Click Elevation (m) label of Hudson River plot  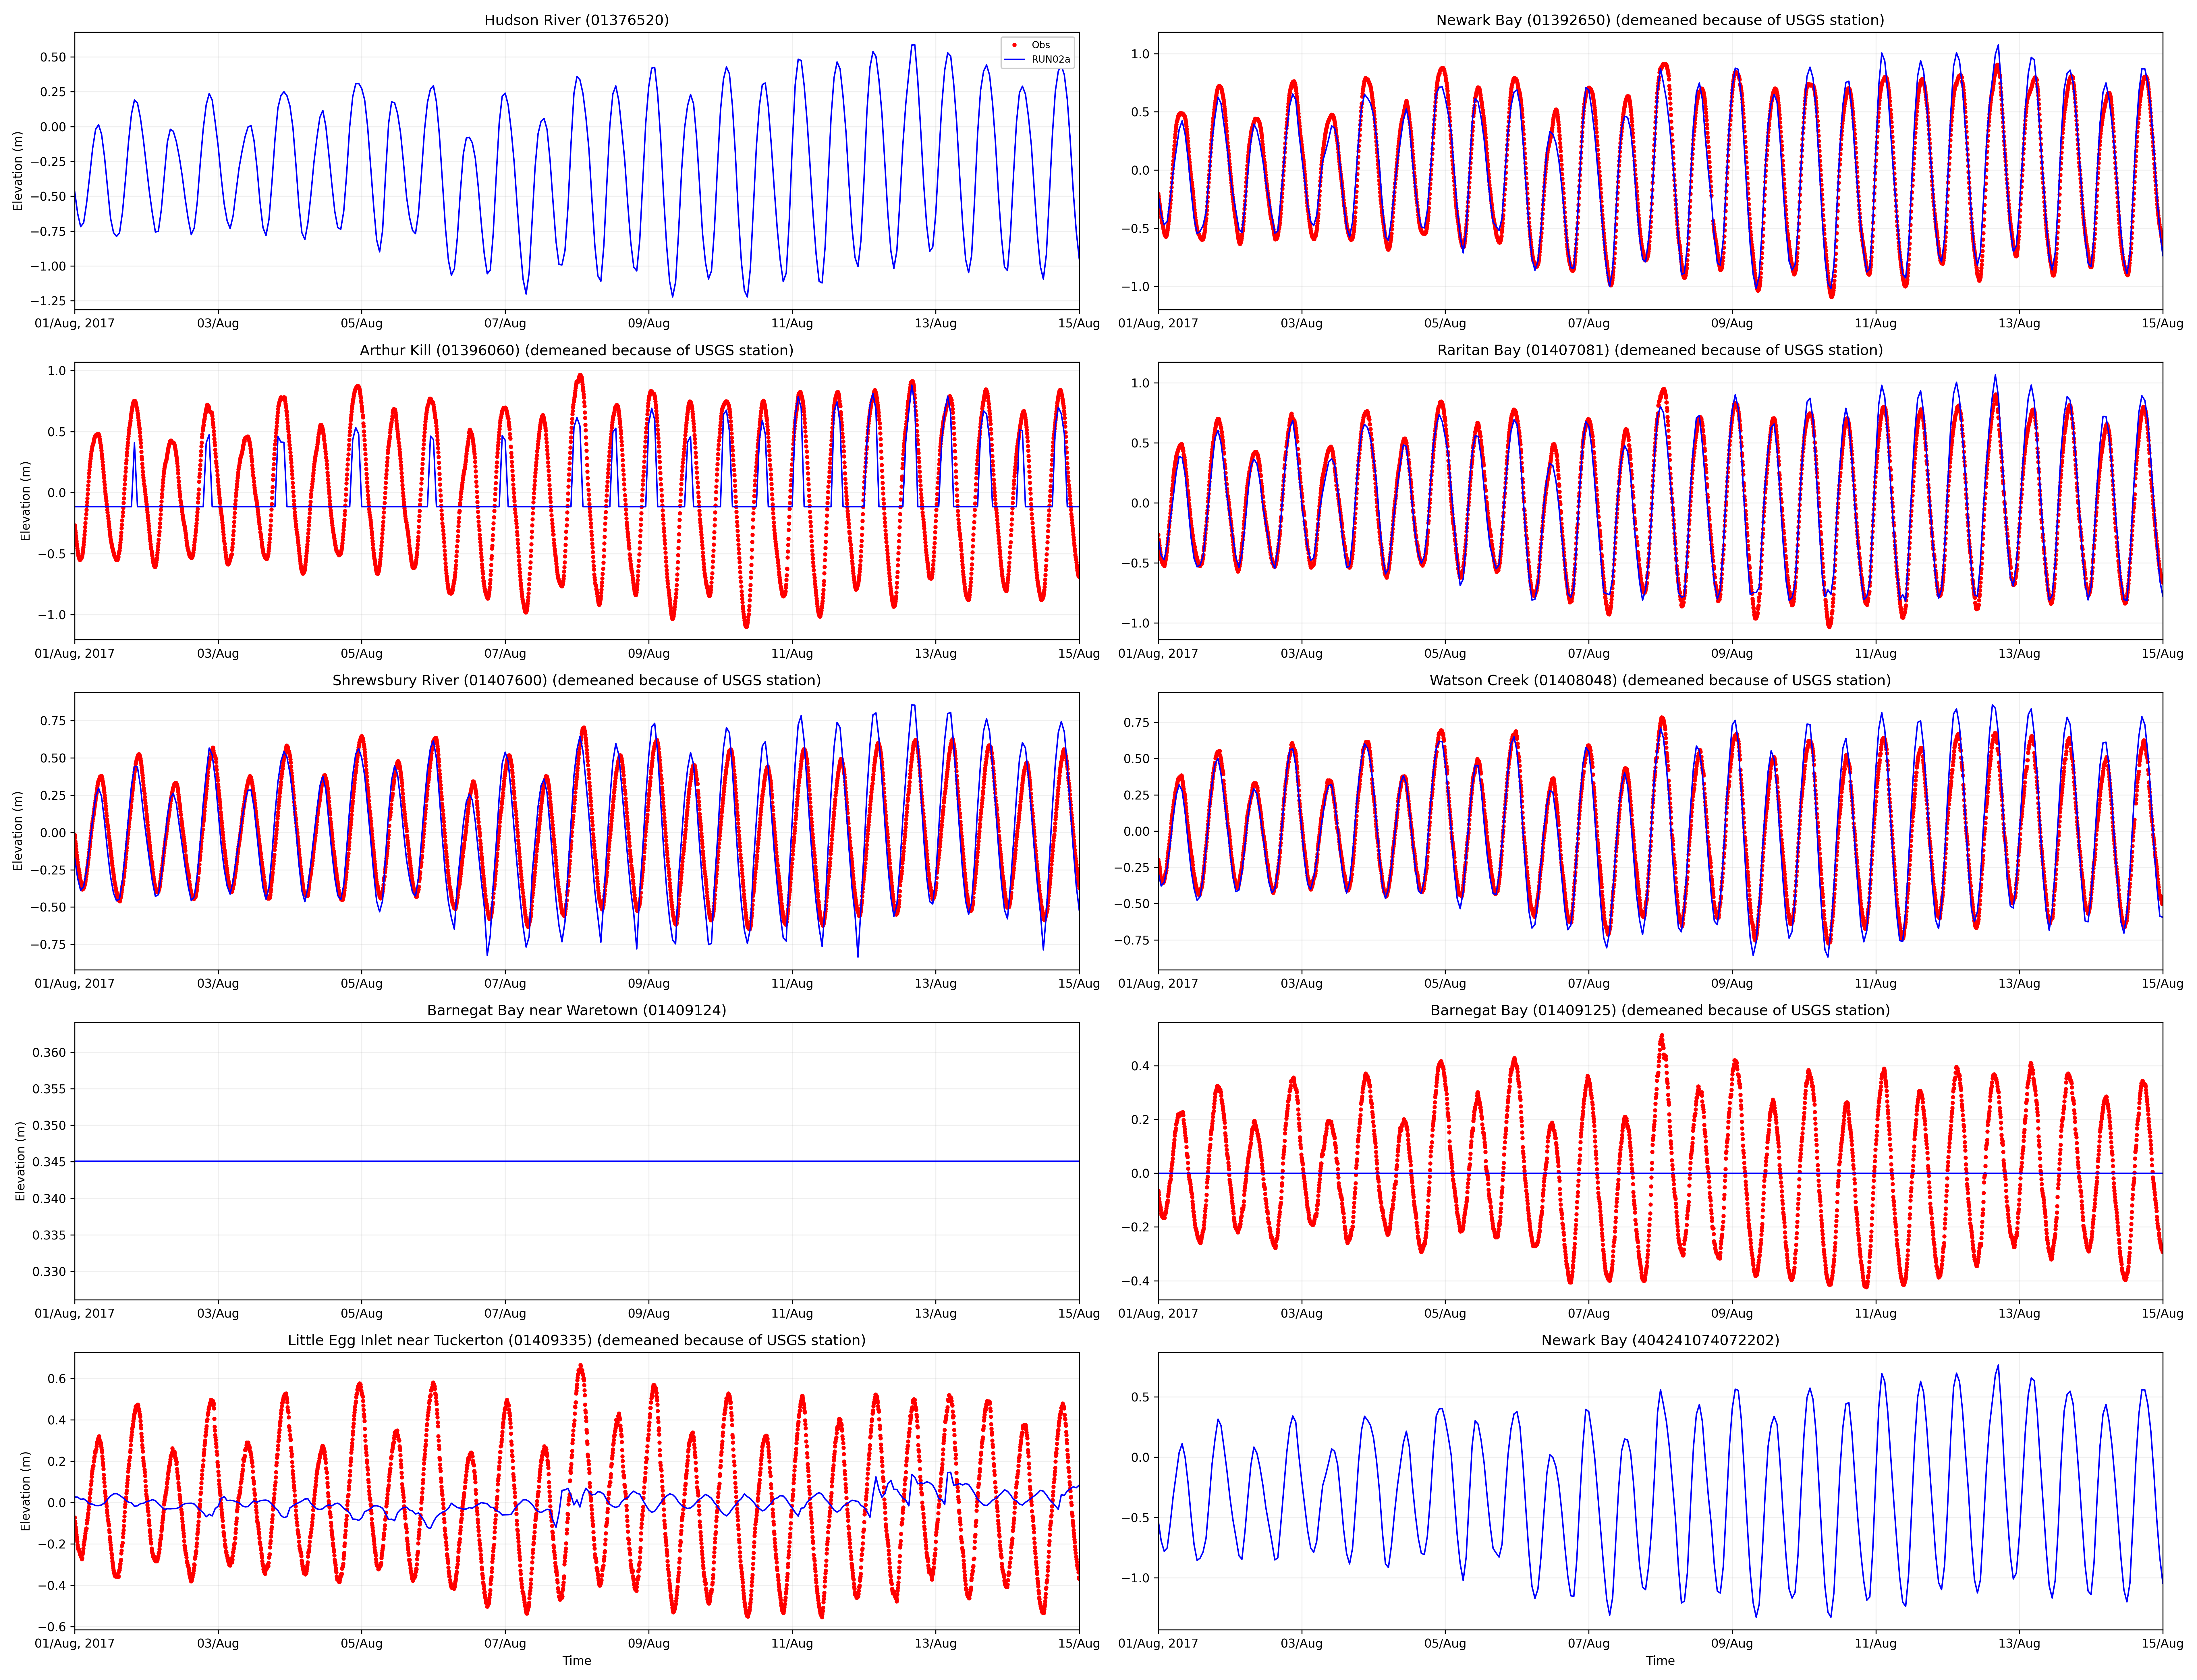17,171
